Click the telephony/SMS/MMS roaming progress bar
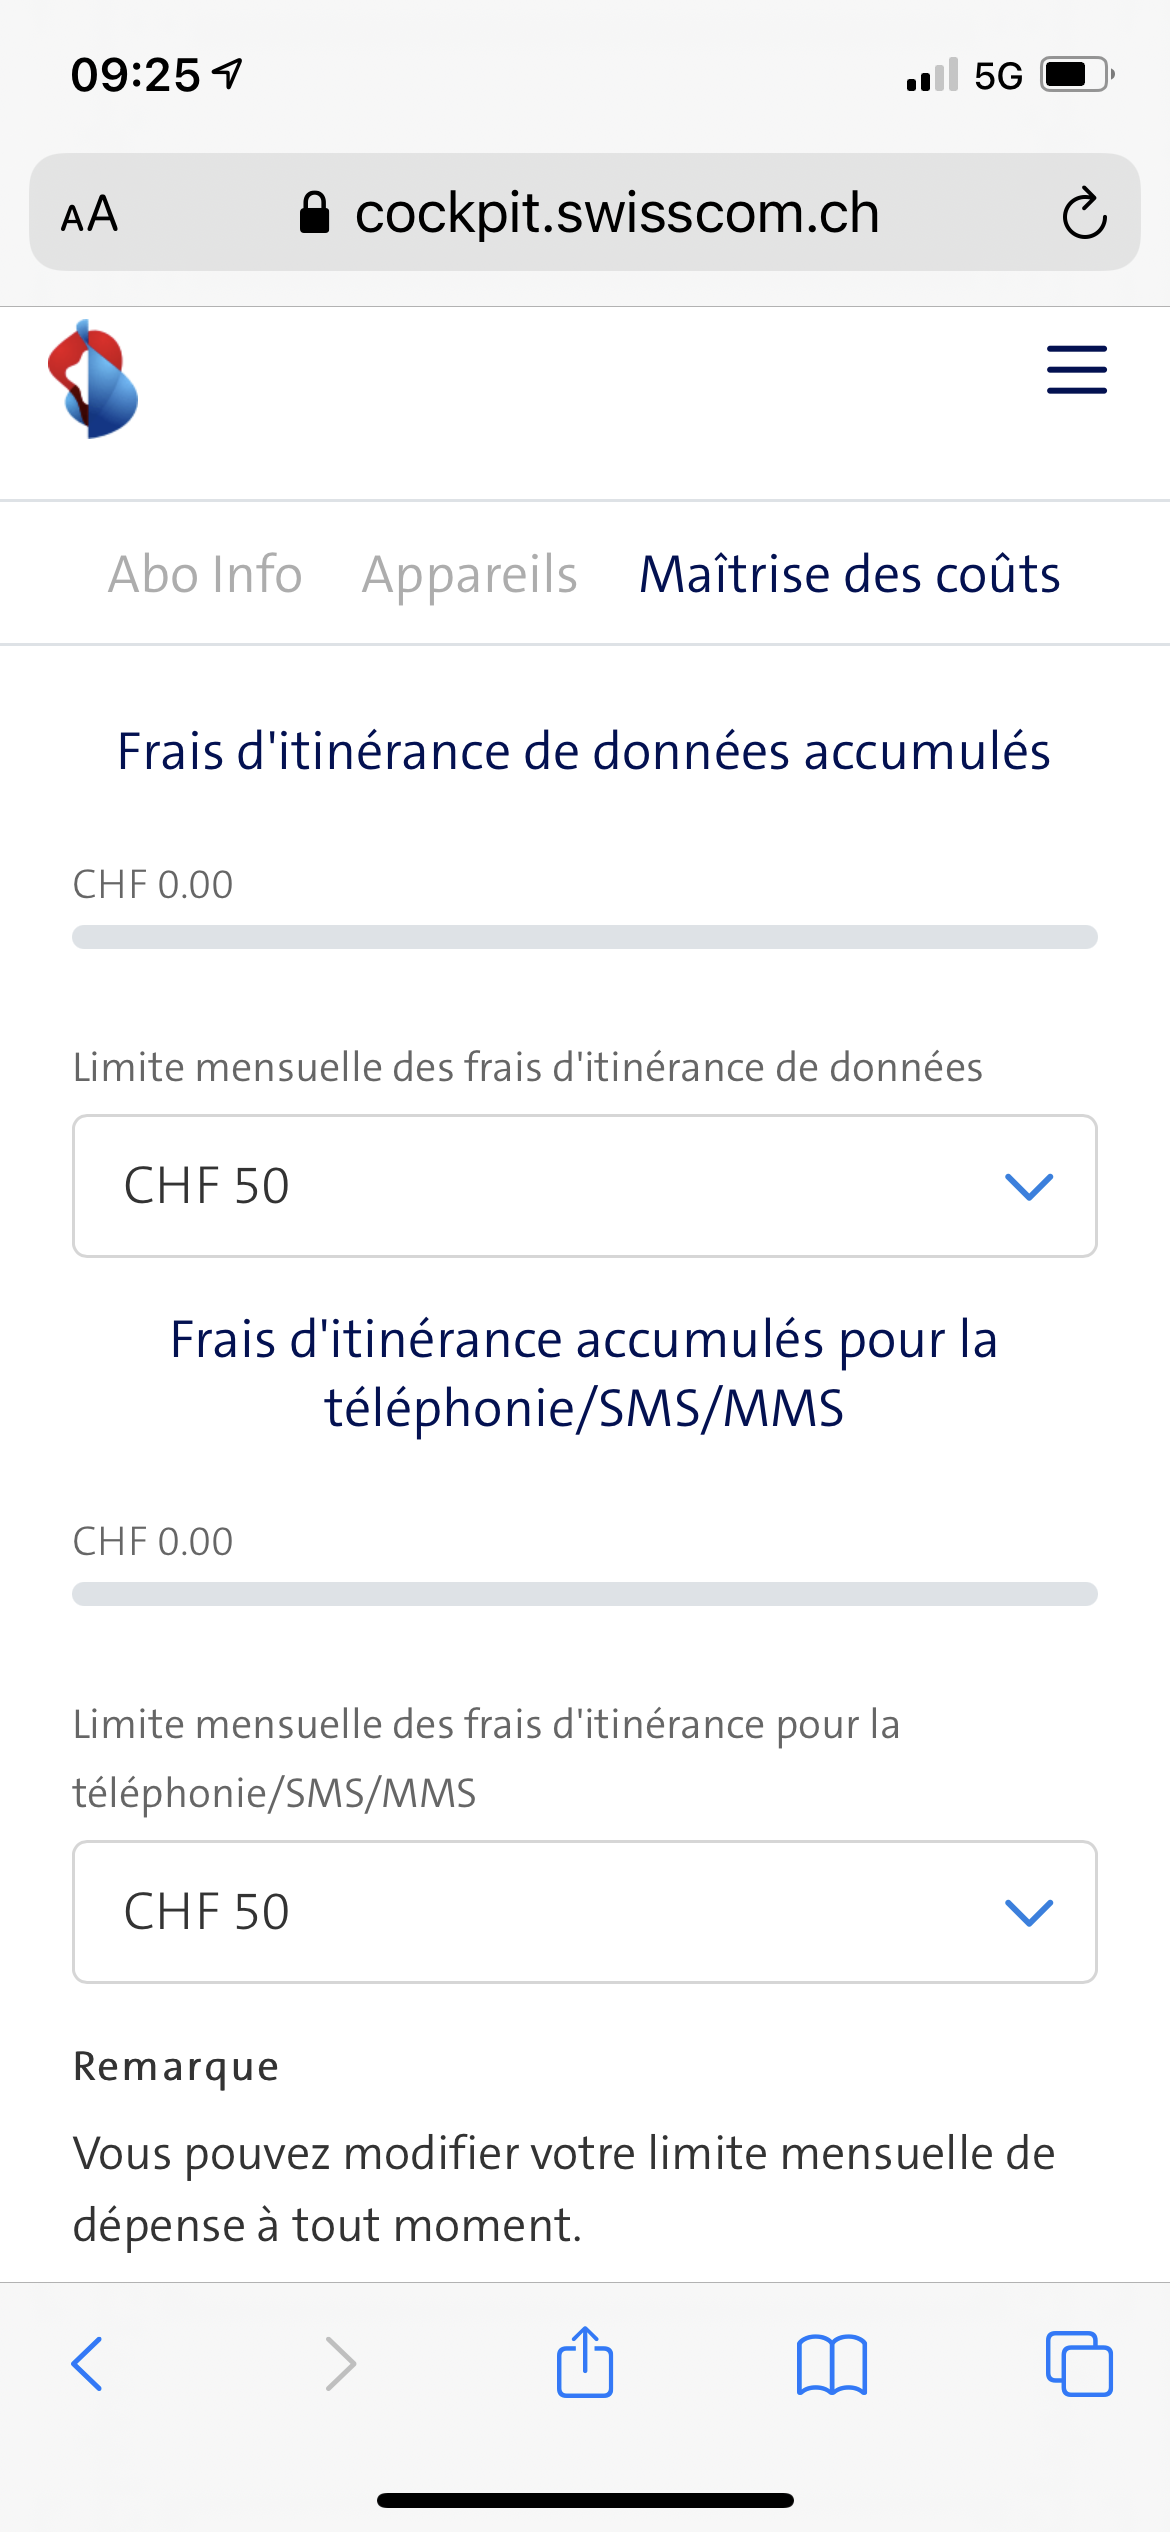 (585, 1594)
